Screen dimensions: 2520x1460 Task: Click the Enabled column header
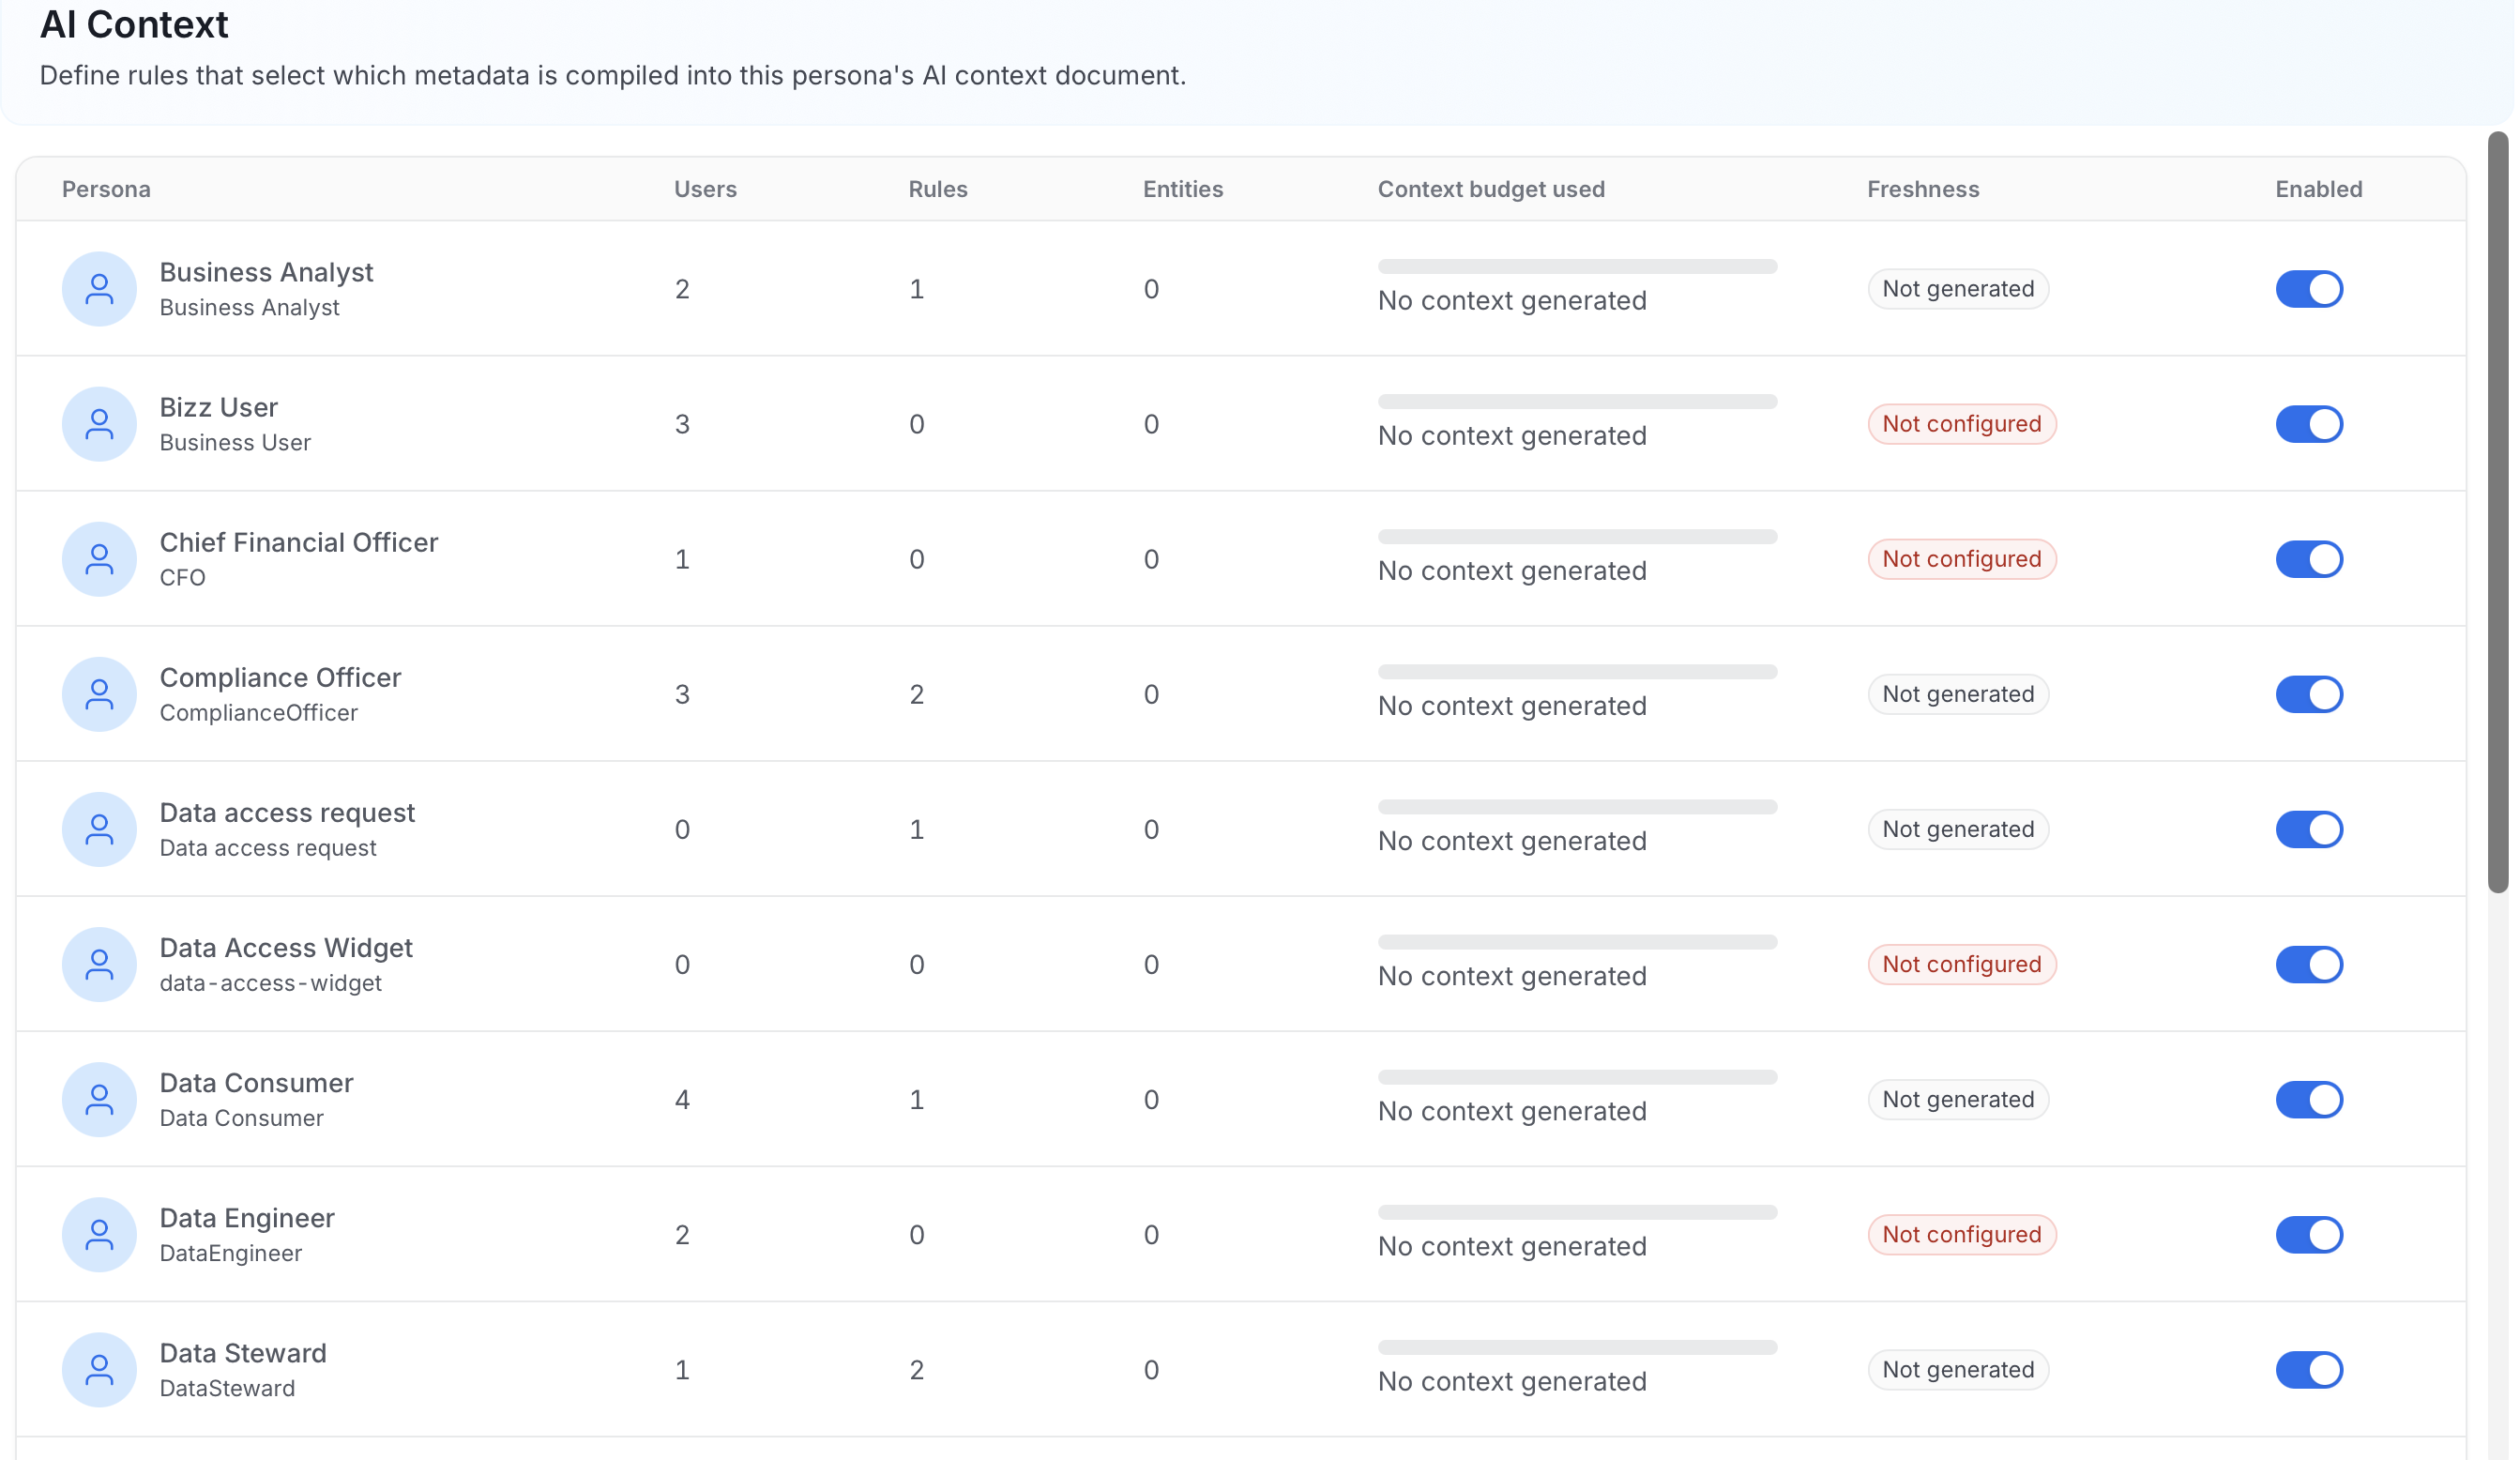pos(2318,189)
